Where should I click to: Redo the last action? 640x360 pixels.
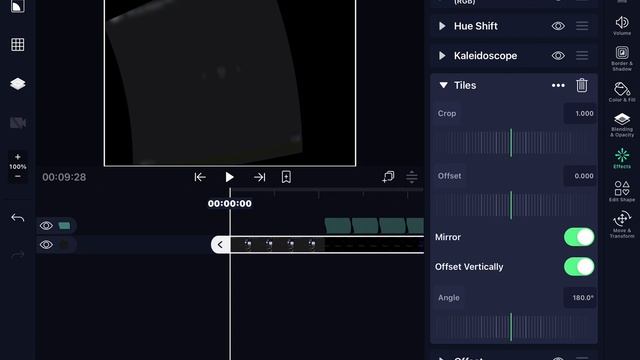(18, 255)
